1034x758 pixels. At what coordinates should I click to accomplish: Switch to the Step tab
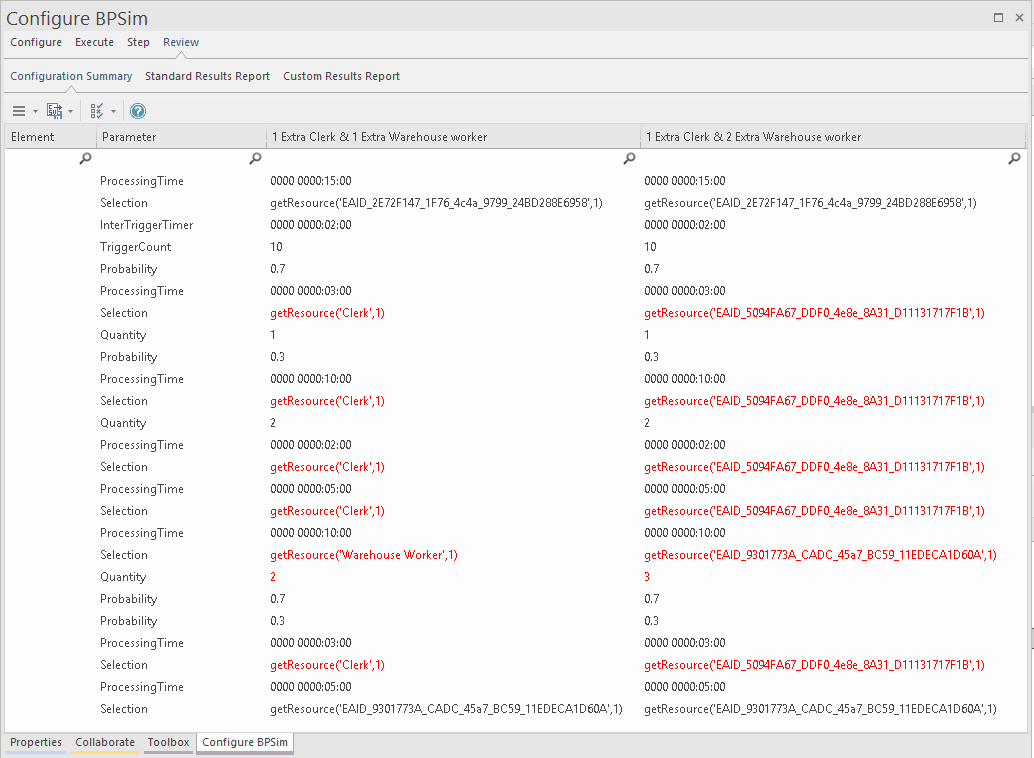point(138,42)
